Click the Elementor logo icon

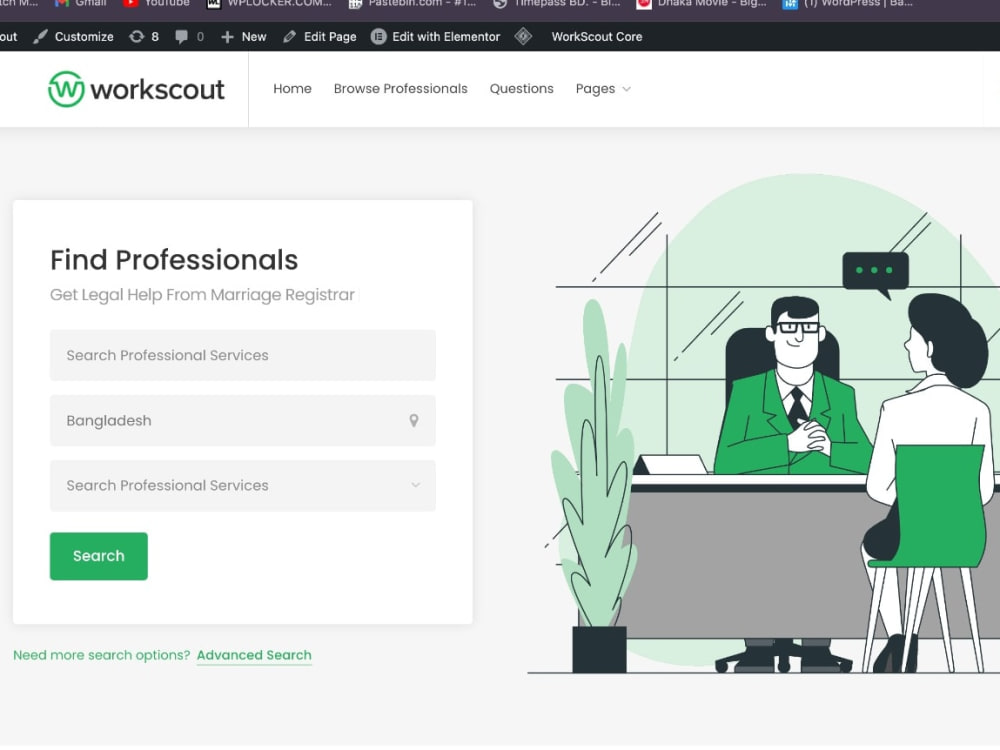point(378,37)
